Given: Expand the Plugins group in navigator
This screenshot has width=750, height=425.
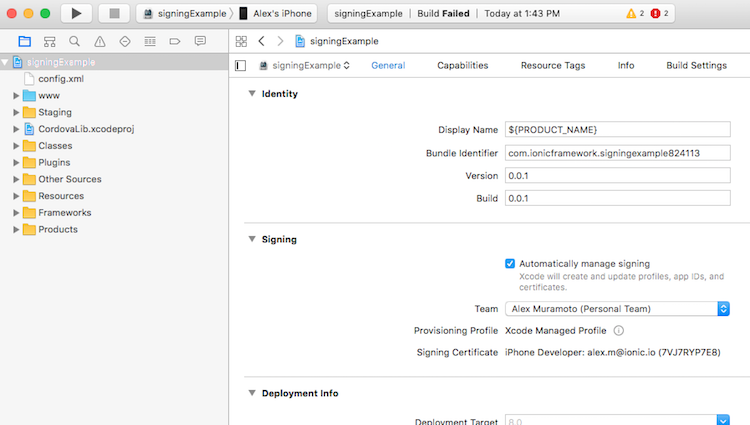Looking at the screenshot, I should click(x=16, y=162).
